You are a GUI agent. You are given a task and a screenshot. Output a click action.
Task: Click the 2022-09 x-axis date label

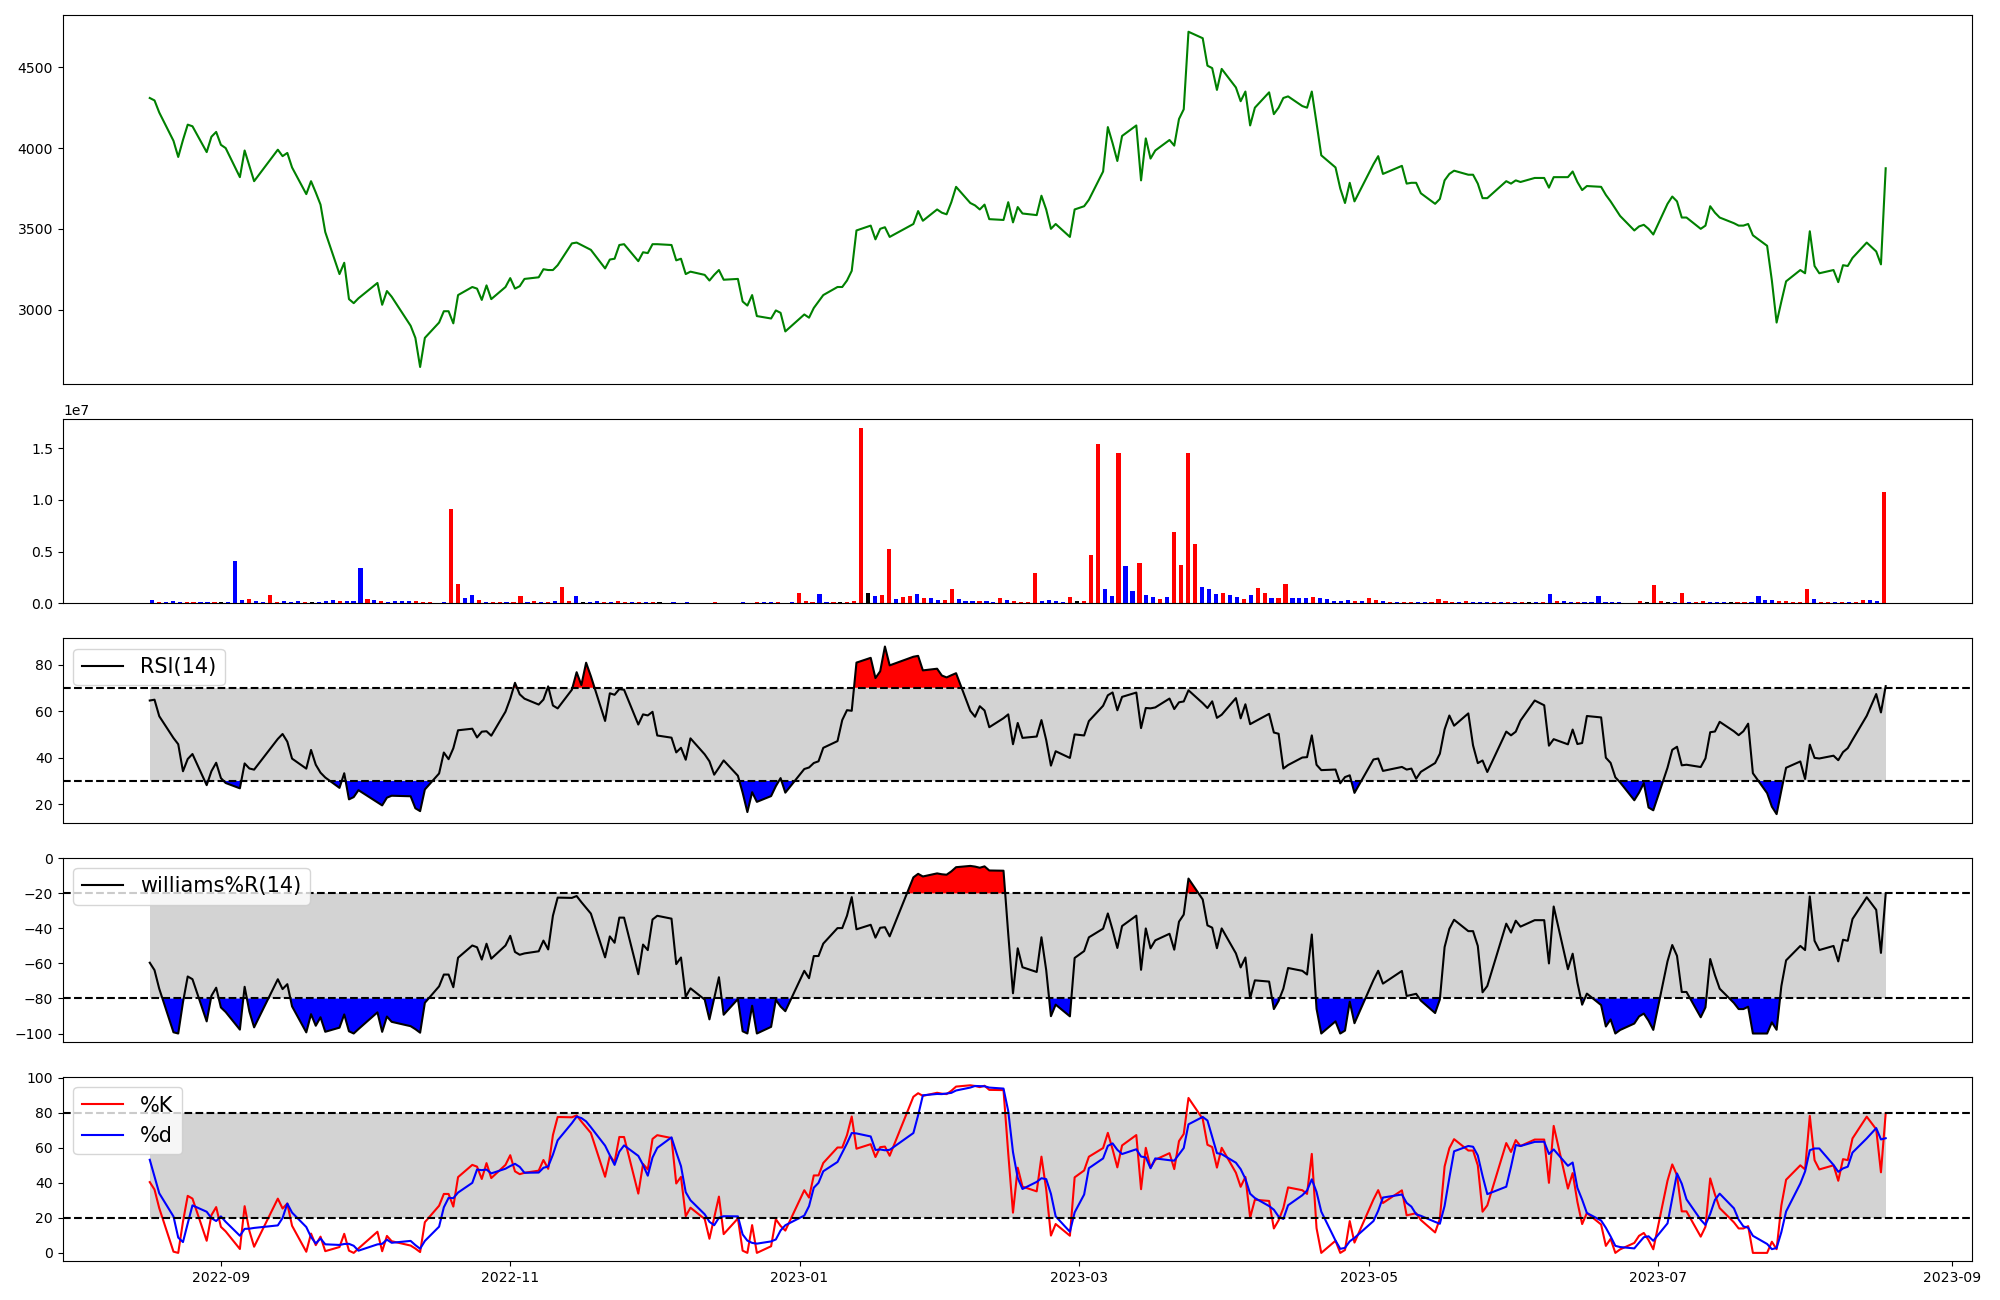[221, 1277]
